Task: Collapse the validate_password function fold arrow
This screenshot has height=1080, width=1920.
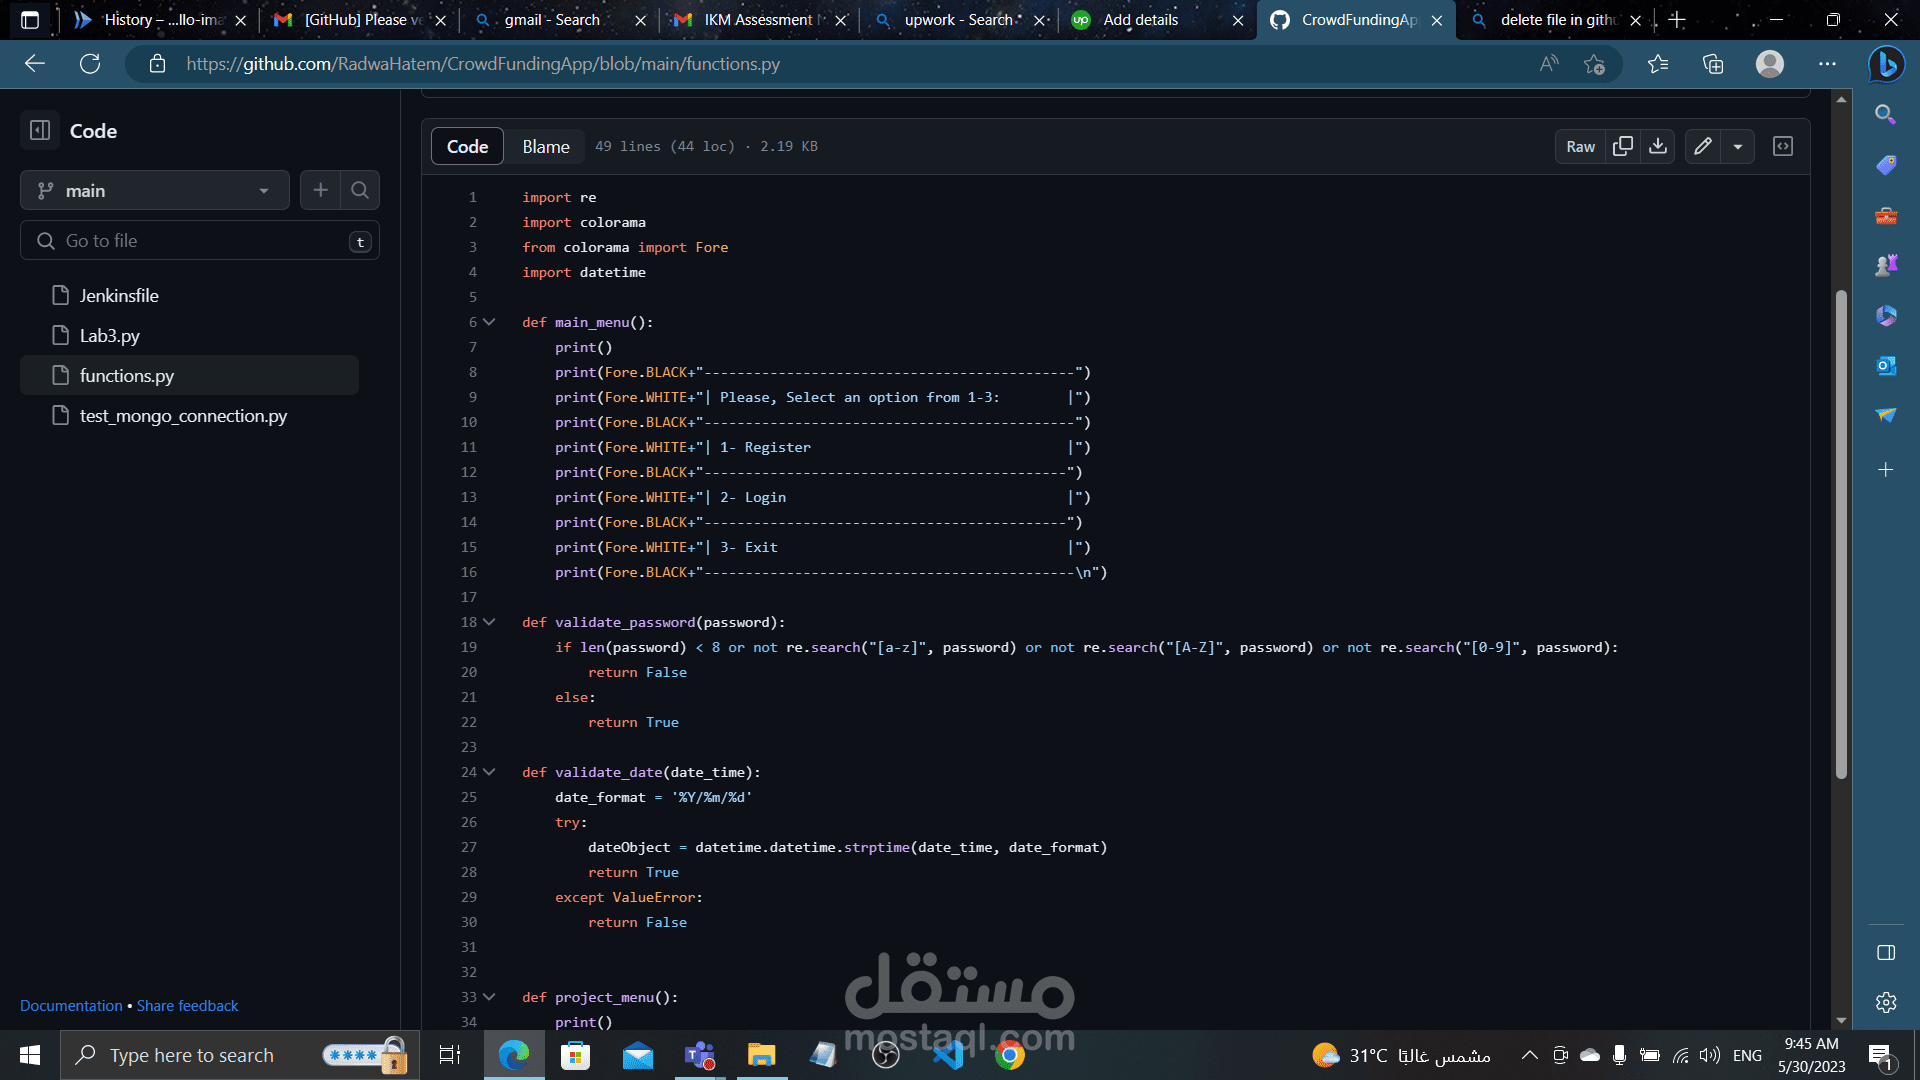Action: coord(489,622)
